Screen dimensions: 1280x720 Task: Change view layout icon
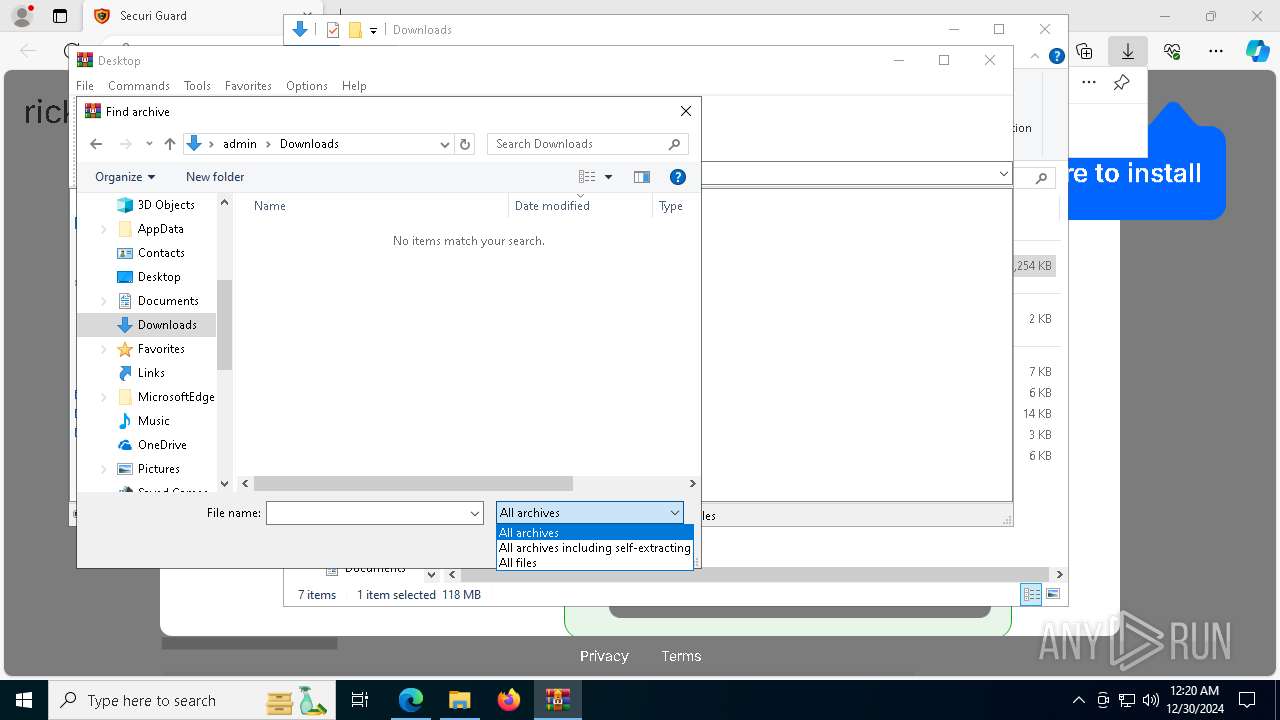coord(587,177)
